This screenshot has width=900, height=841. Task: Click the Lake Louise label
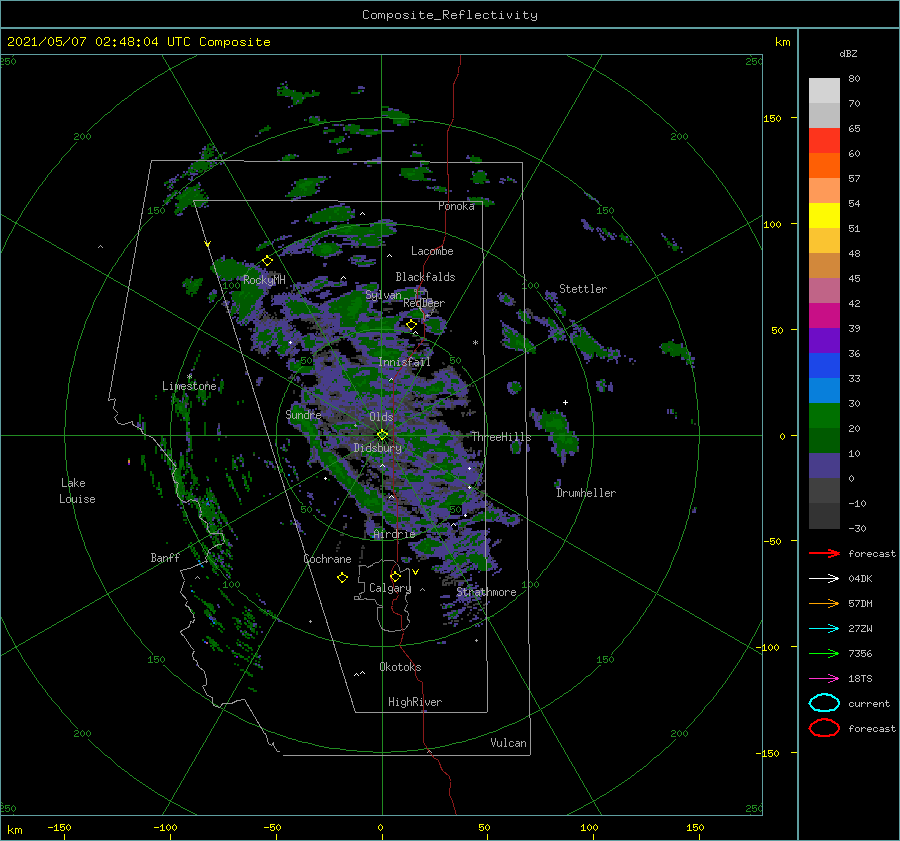pos(77,491)
